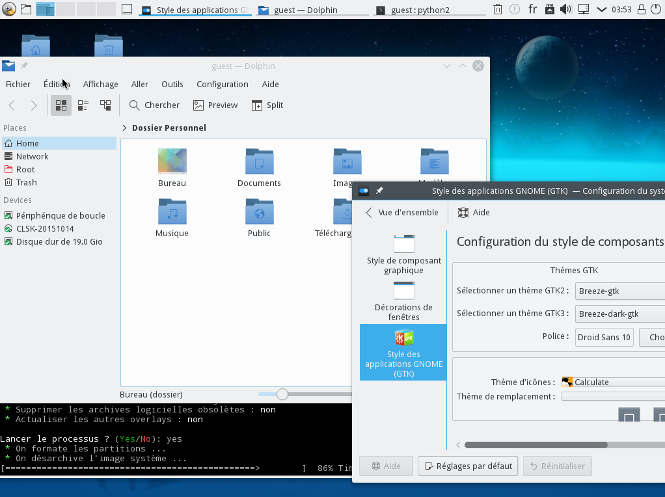The height and width of the screenshot is (497, 665).
Task: Select Root in Dolphin Places panel
Action: [x=59, y=170]
